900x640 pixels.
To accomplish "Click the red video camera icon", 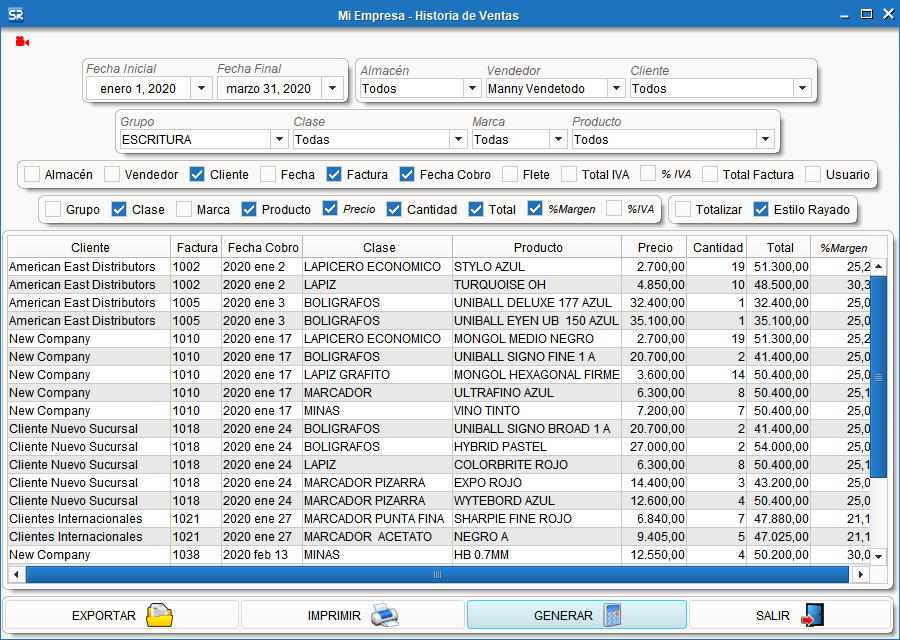I will [x=22, y=41].
